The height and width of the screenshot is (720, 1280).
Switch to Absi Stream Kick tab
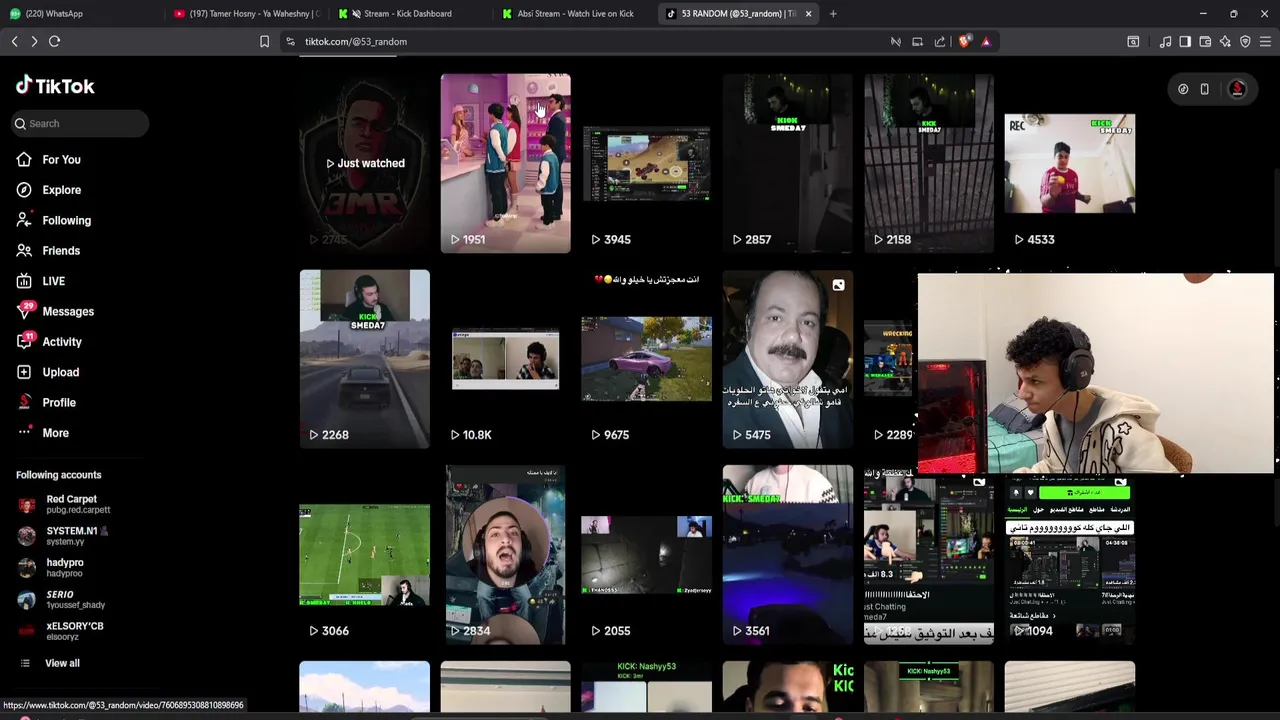click(575, 14)
